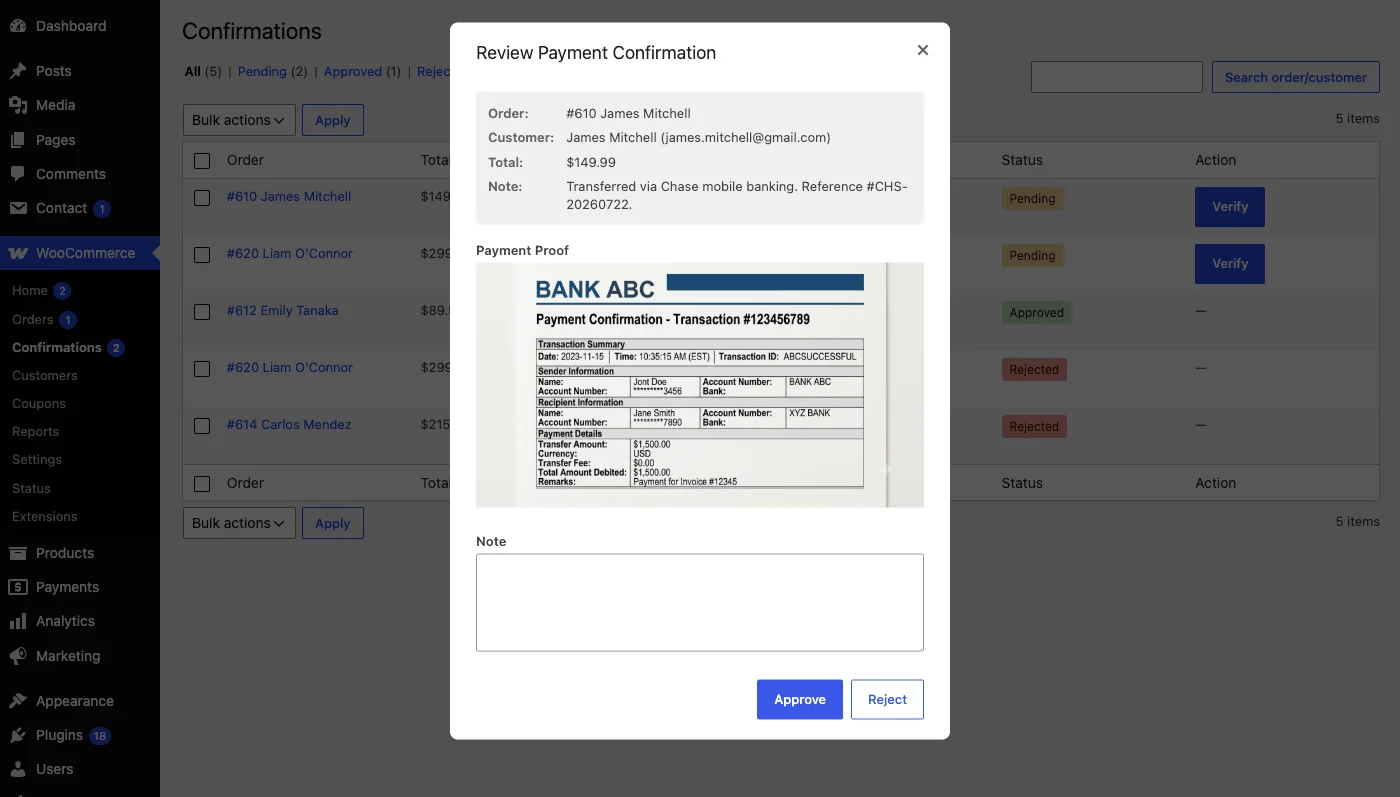Filter confirmations by Approved
The image size is (1400, 797).
click(353, 72)
